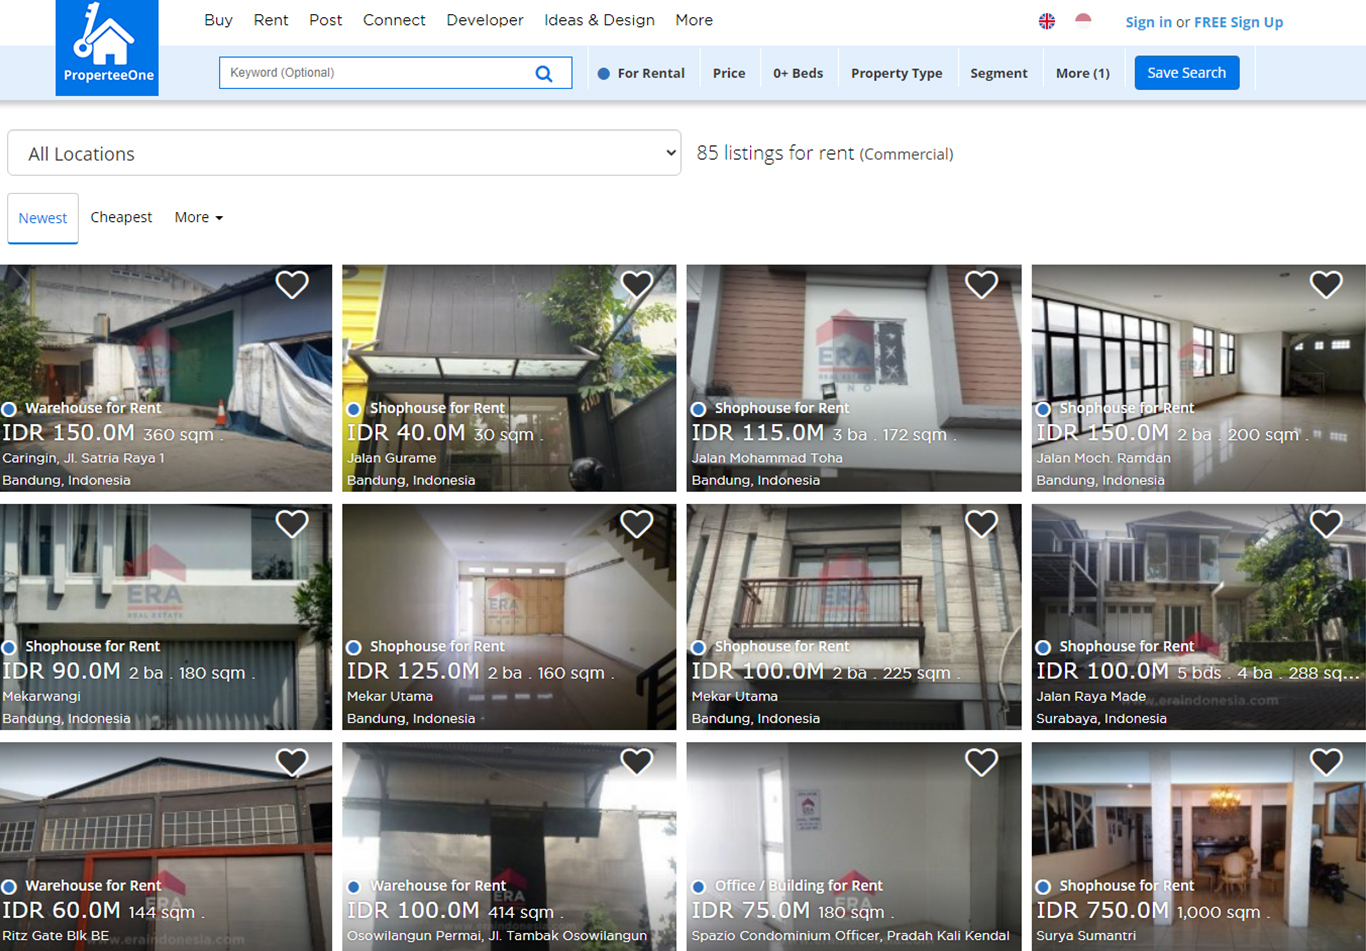1366x951 pixels.
Task: Toggle the For Rental radio option
Action: coord(604,73)
